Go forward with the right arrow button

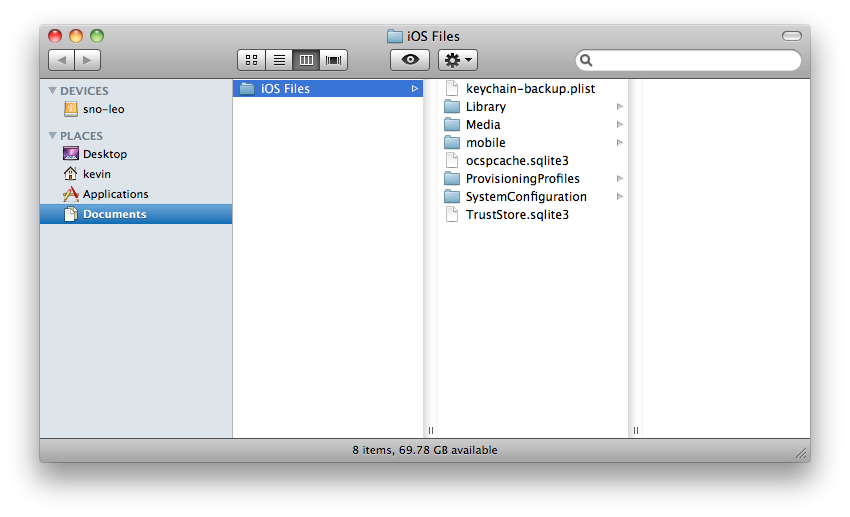[x=87, y=60]
